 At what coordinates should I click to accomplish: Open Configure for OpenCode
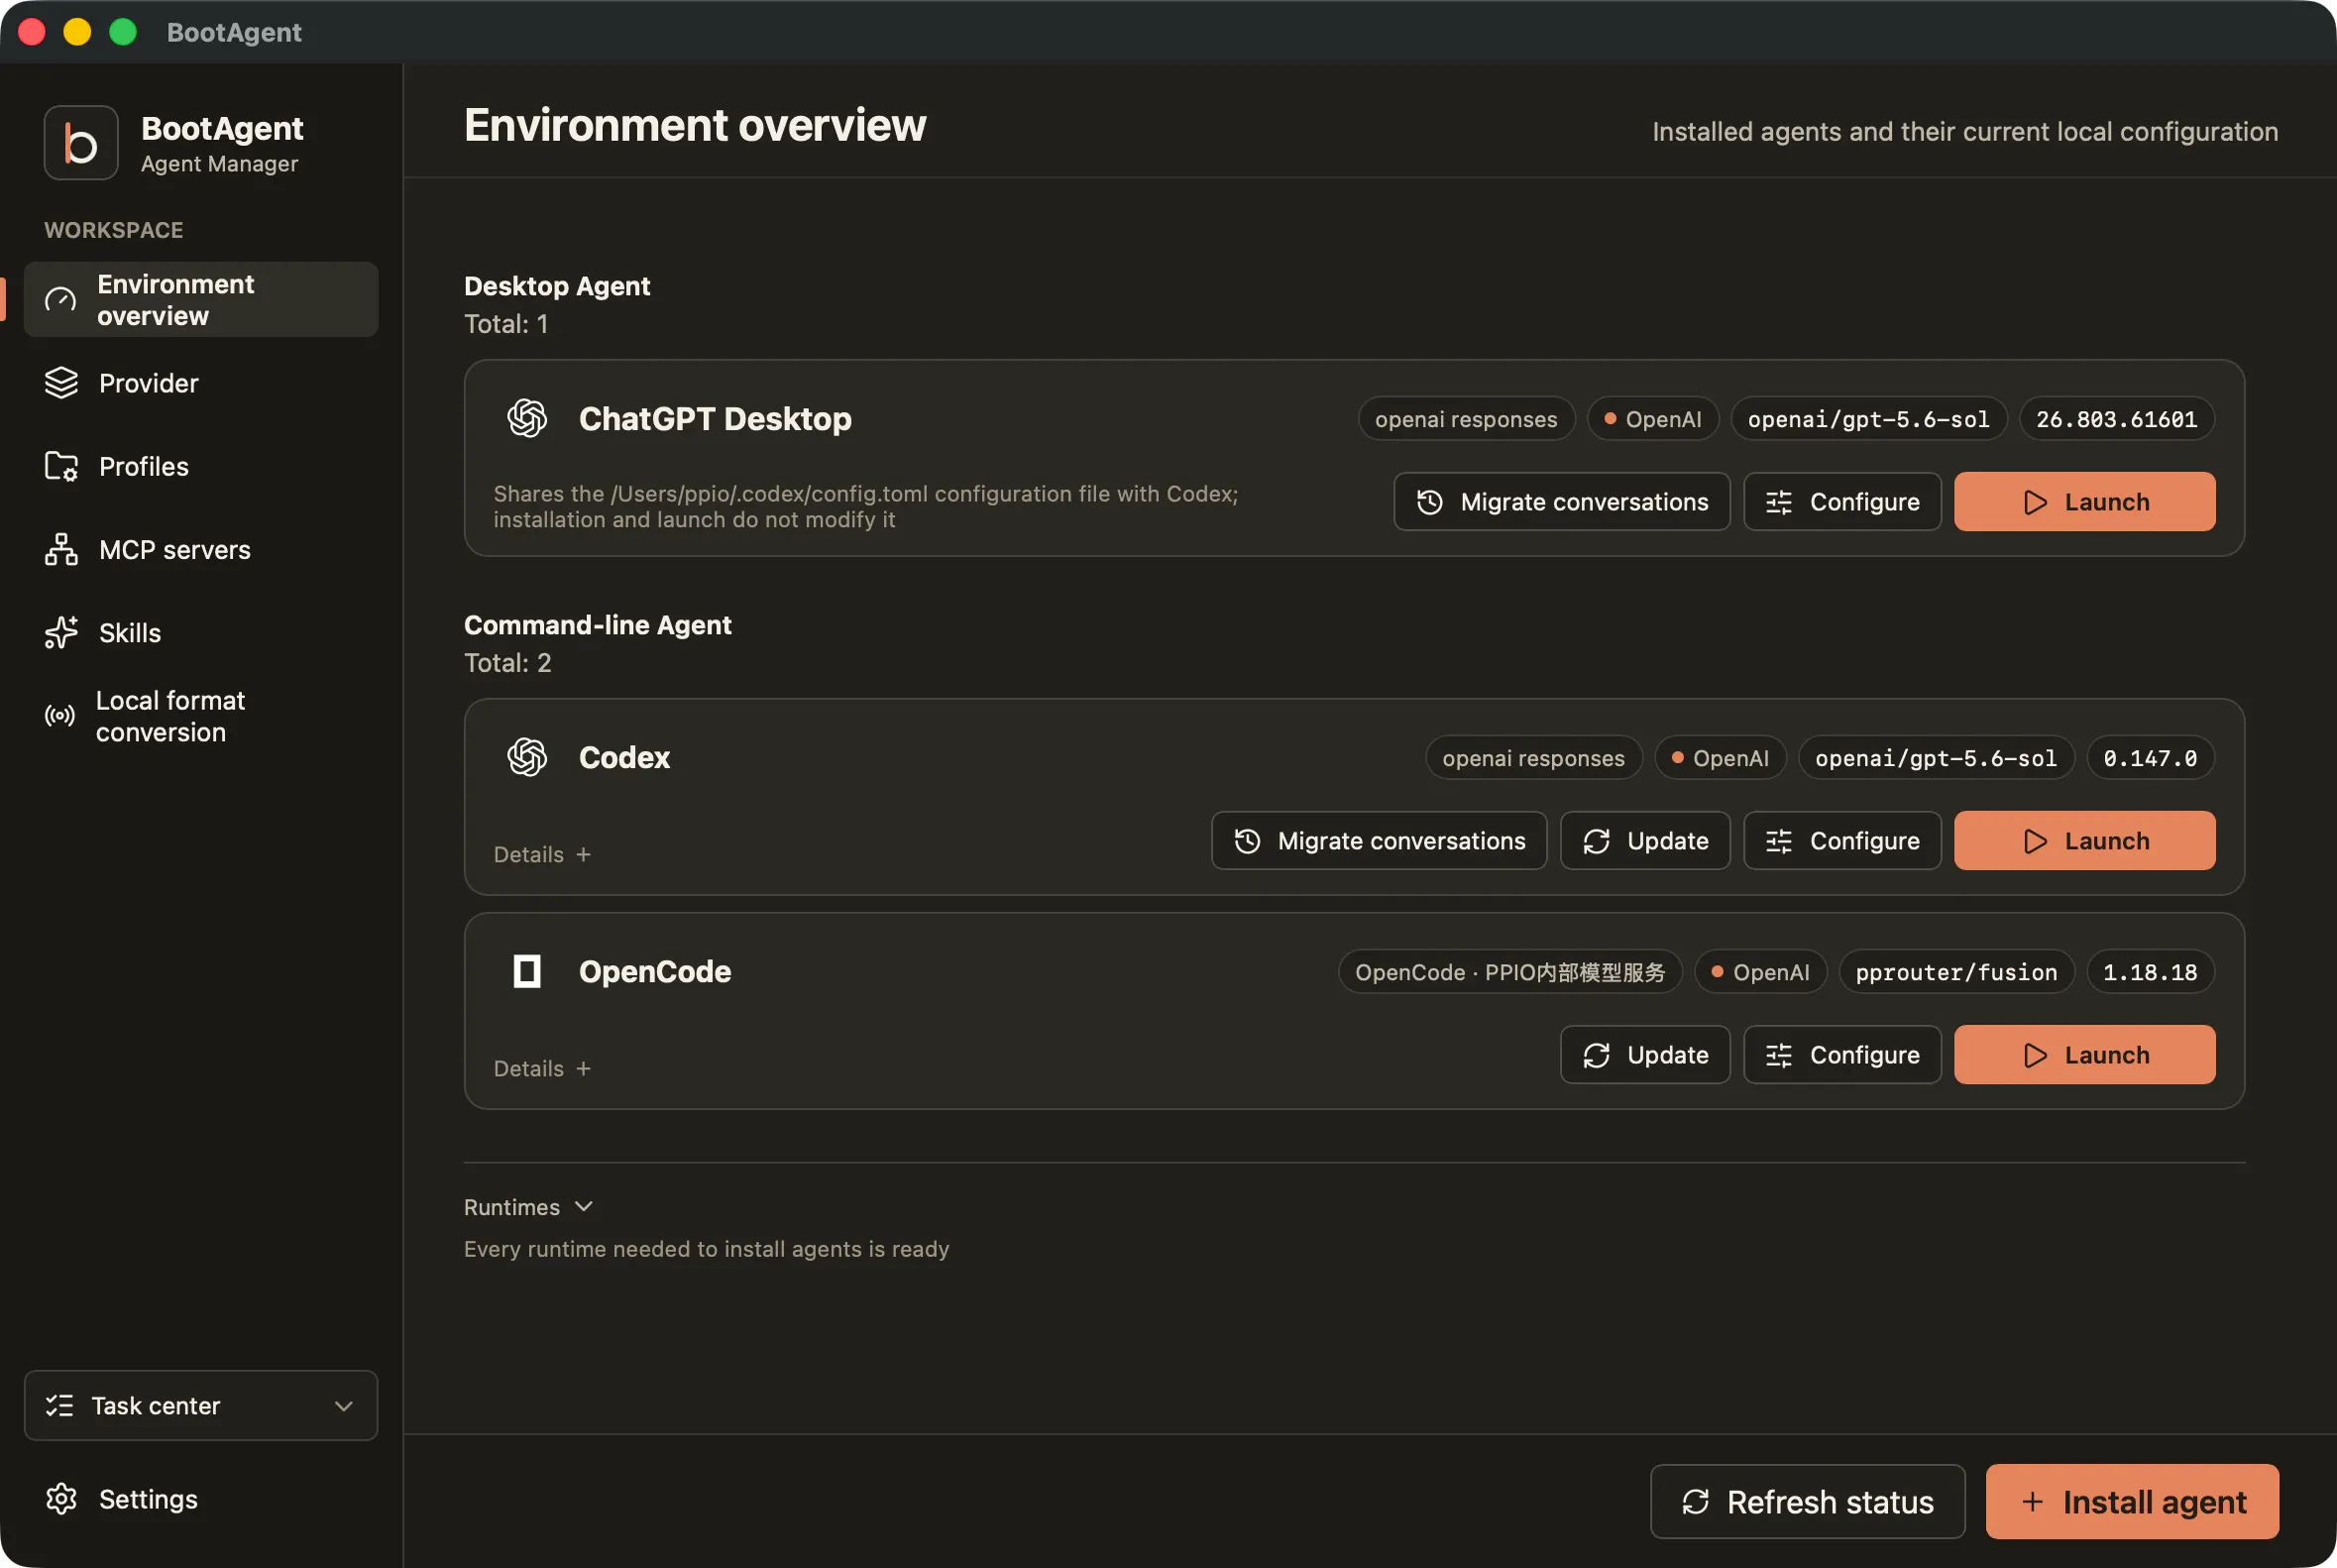(x=1843, y=1055)
